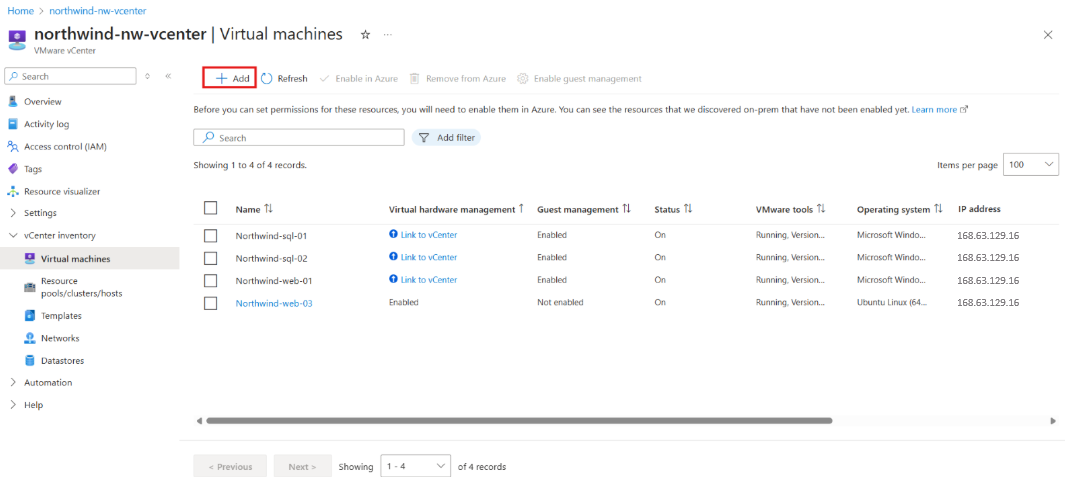
Task: Check the Northwind-web-01 row checkbox
Action: point(211,281)
